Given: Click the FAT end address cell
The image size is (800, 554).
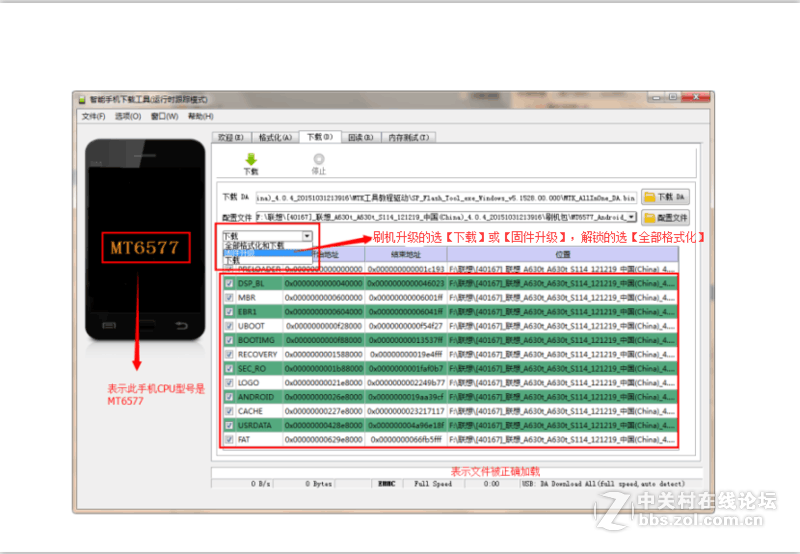Looking at the screenshot, I should point(406,440).
